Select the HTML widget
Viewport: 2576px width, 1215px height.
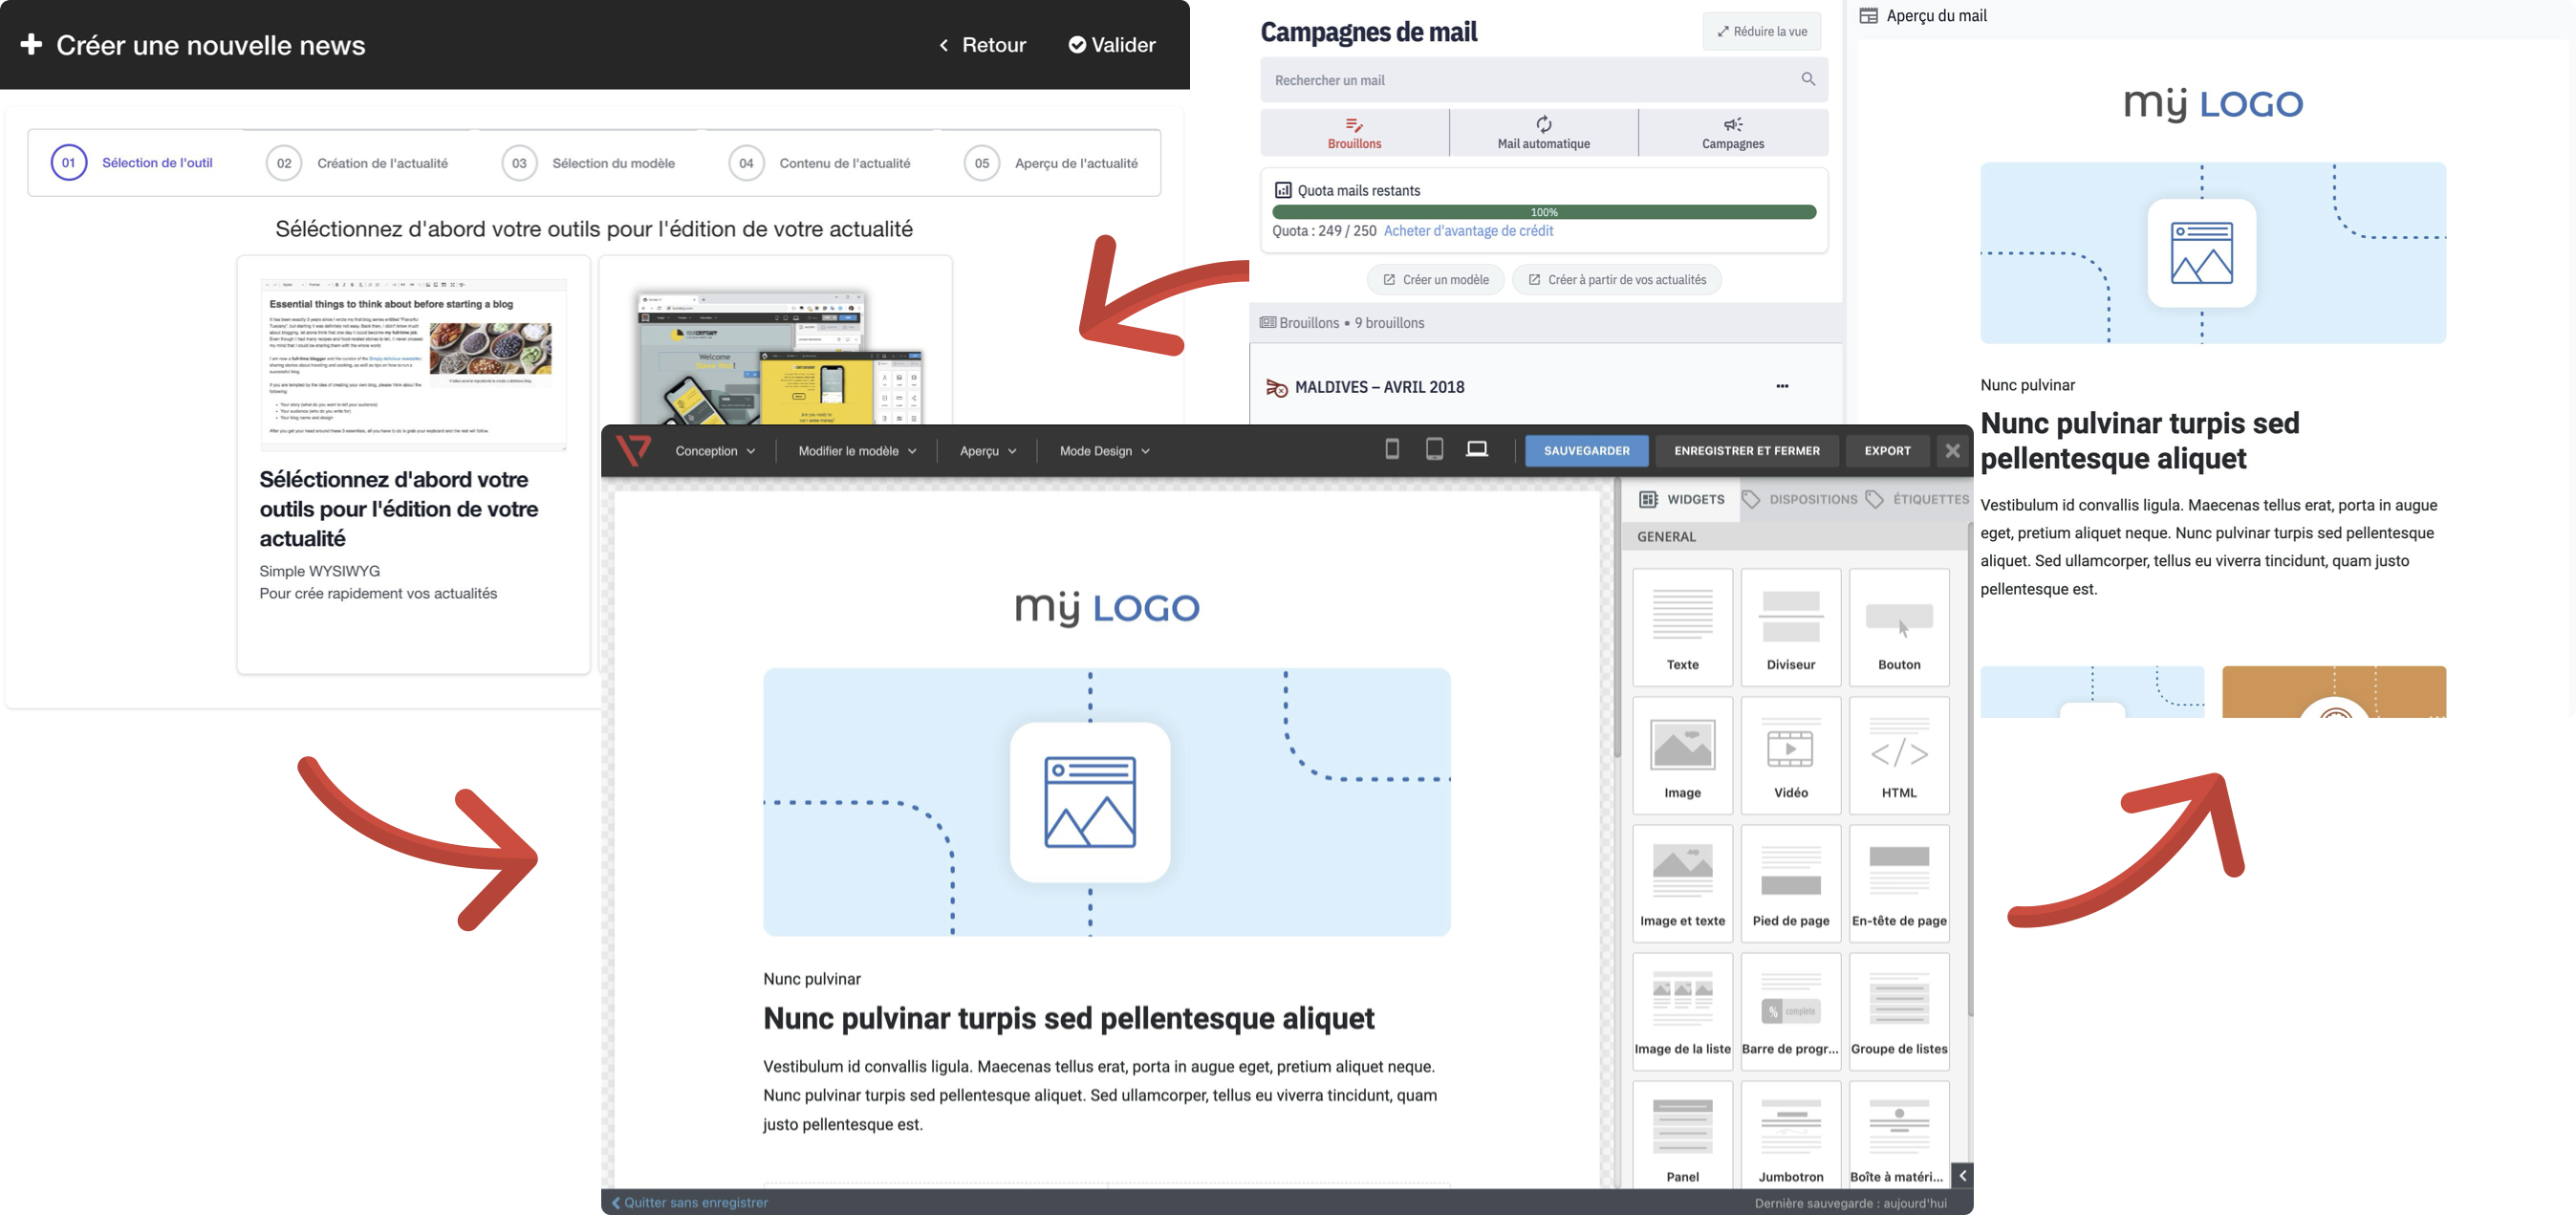pos(1898,756)
